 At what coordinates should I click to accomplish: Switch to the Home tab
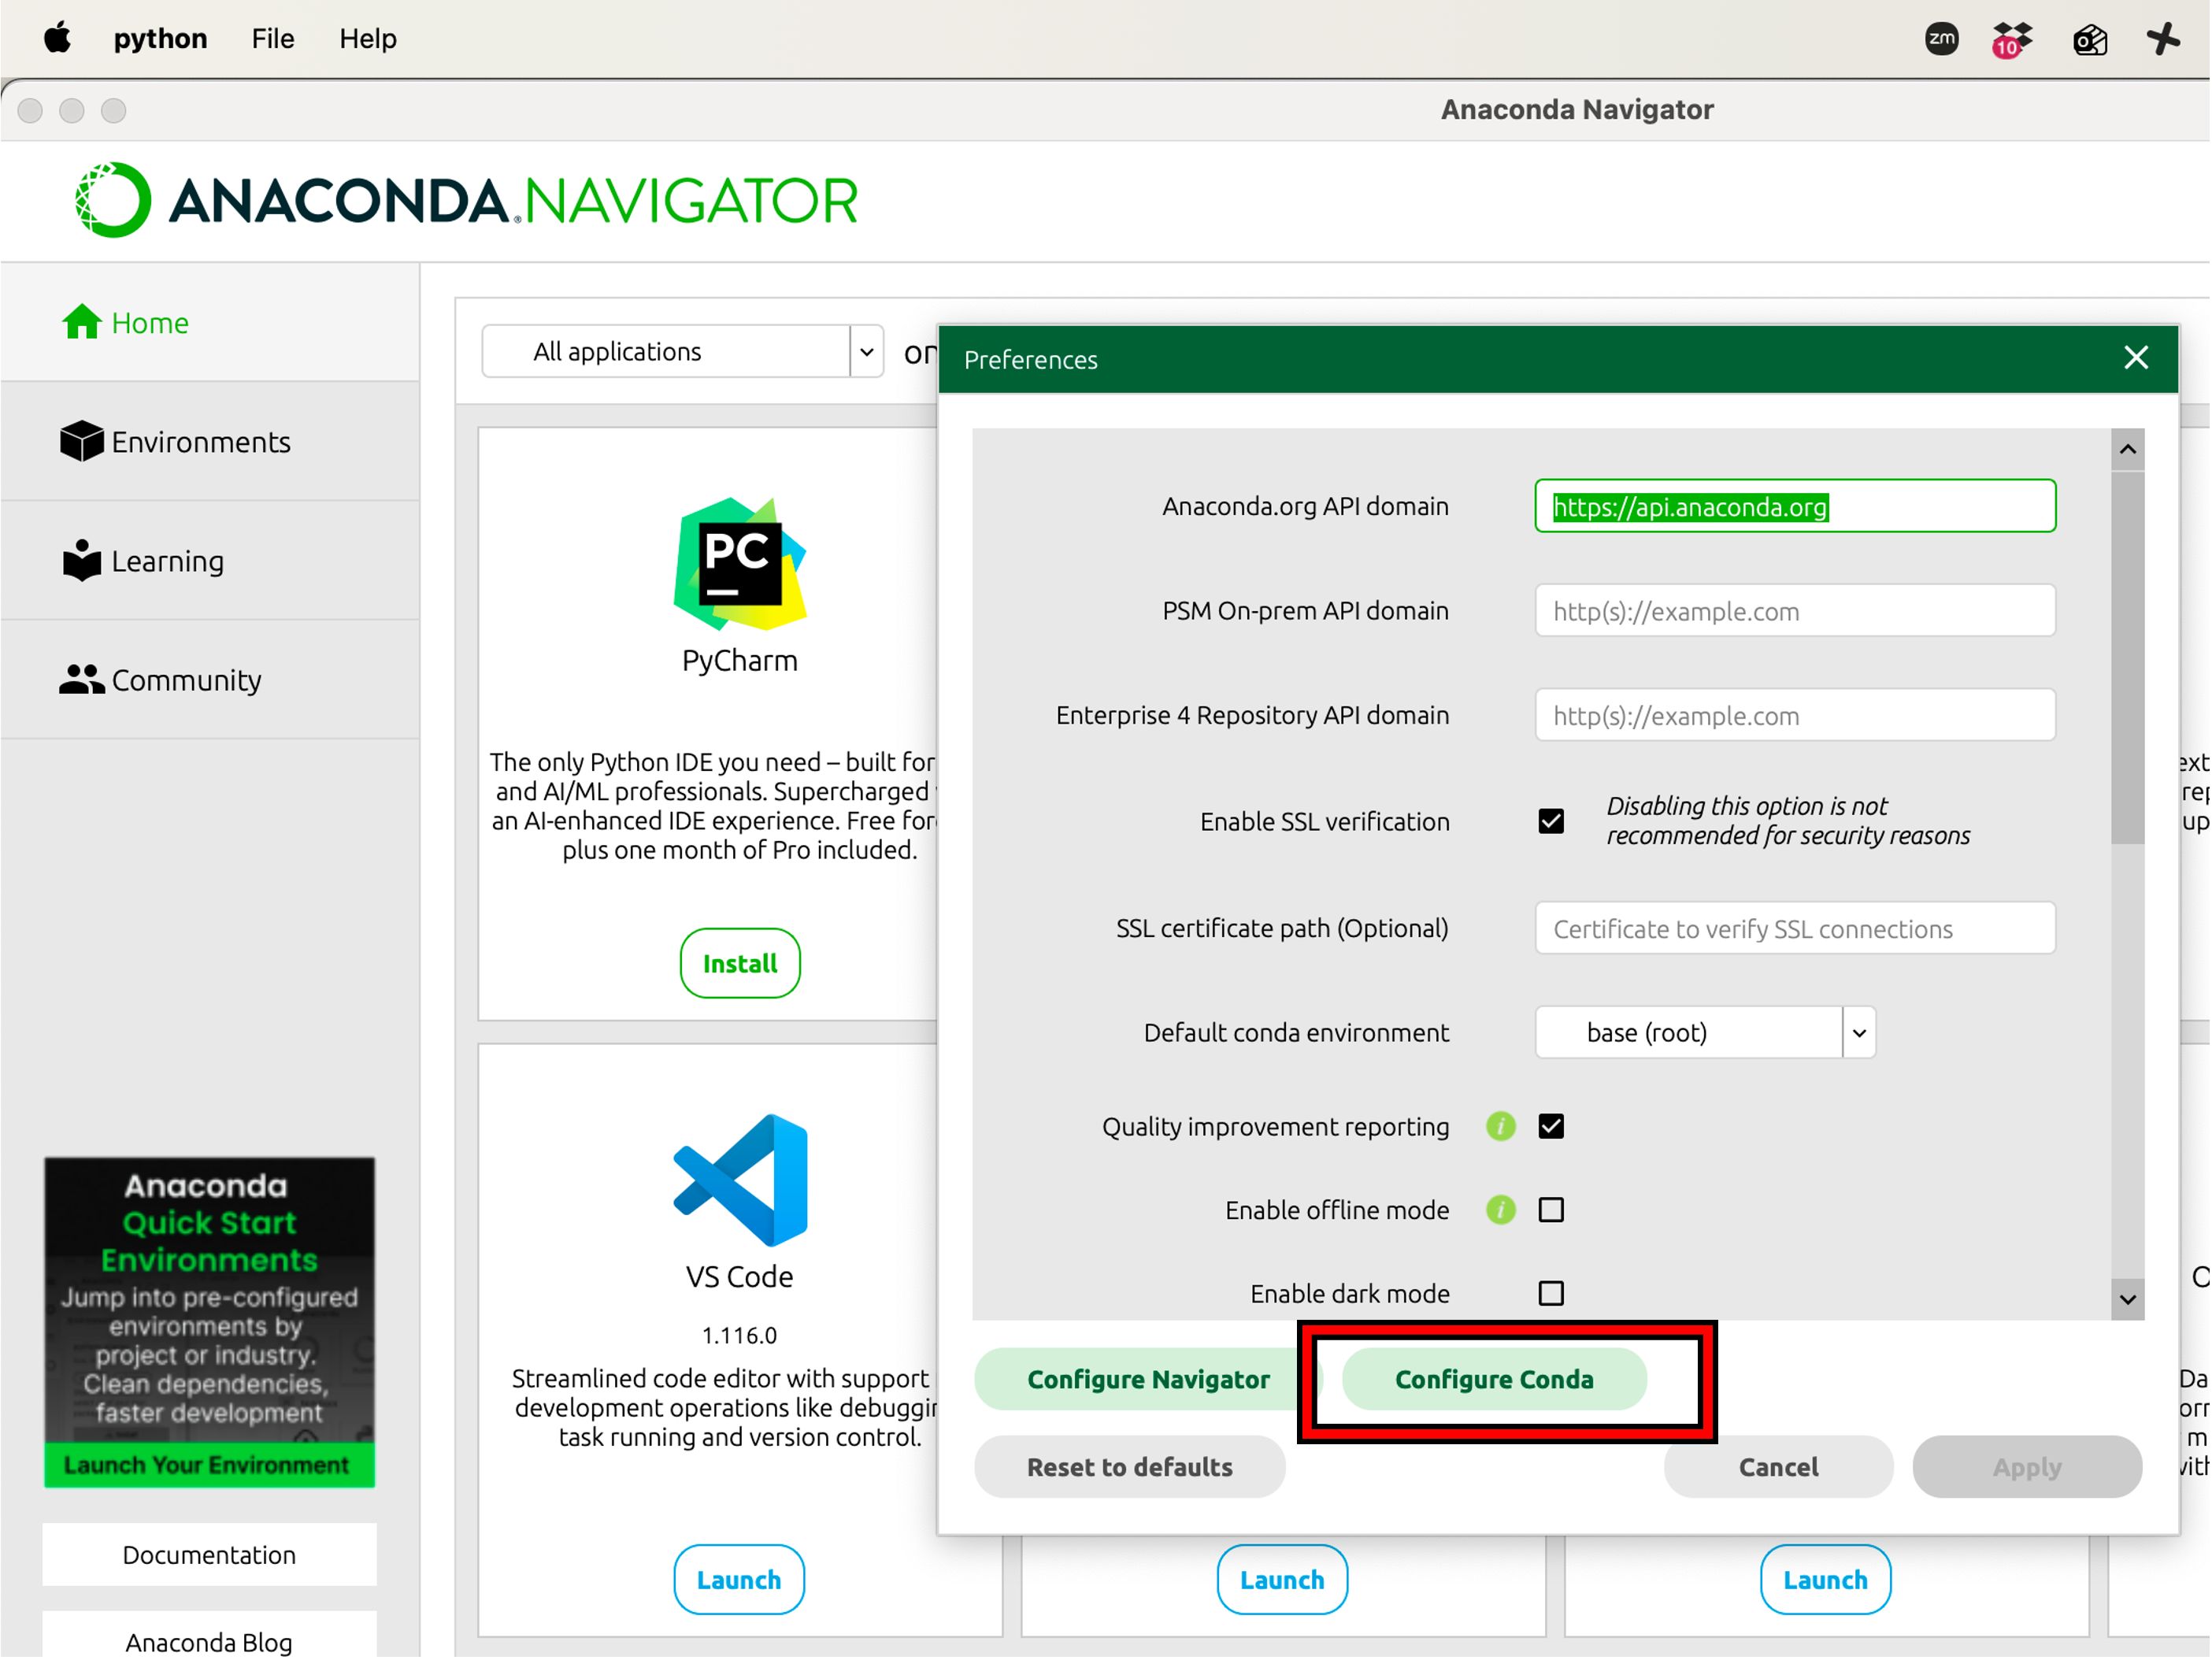click(210, 323)
